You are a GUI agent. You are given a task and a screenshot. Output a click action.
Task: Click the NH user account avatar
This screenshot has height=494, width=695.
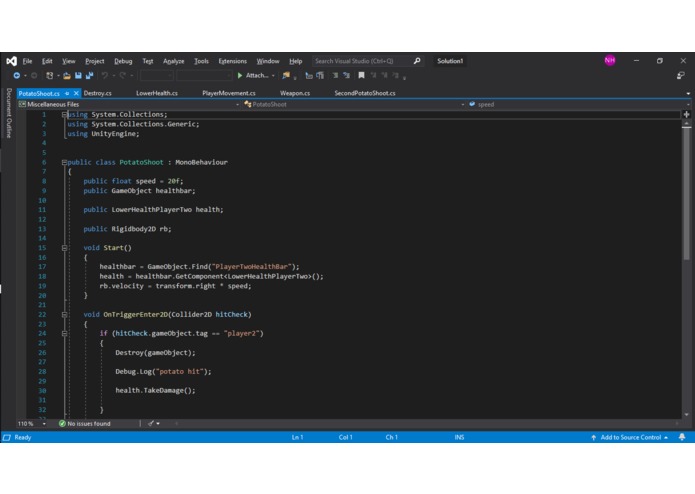[x=610, y=60]
